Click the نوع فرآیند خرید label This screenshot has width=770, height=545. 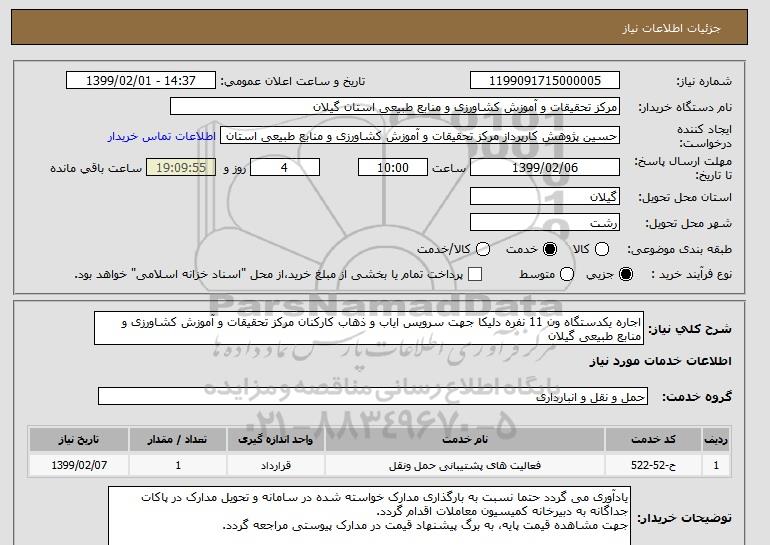click(692, 274)
